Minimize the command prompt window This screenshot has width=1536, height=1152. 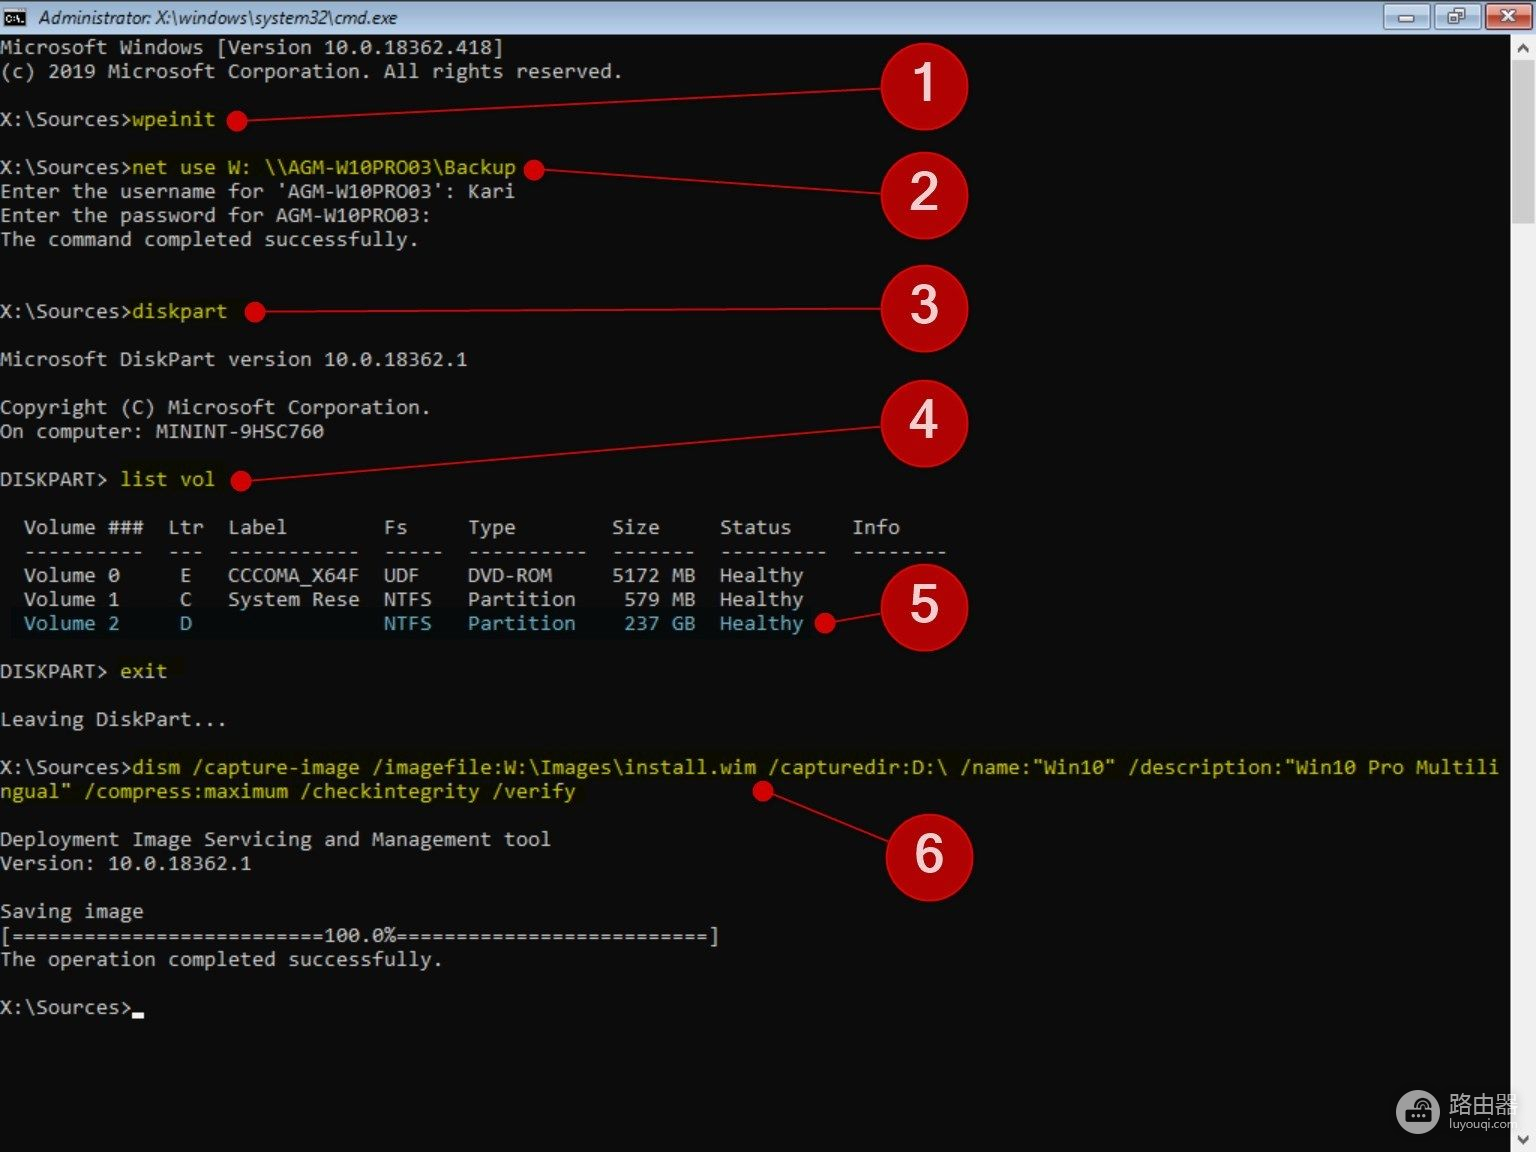1406,17
